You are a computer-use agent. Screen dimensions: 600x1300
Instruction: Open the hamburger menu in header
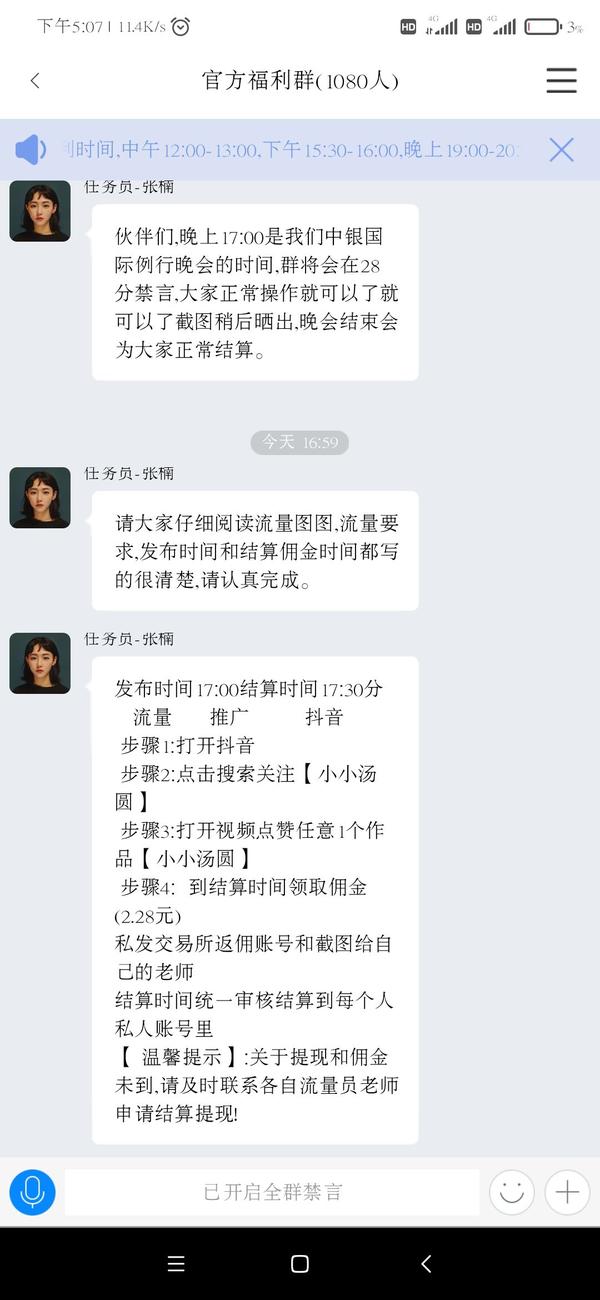coord(561,81)
